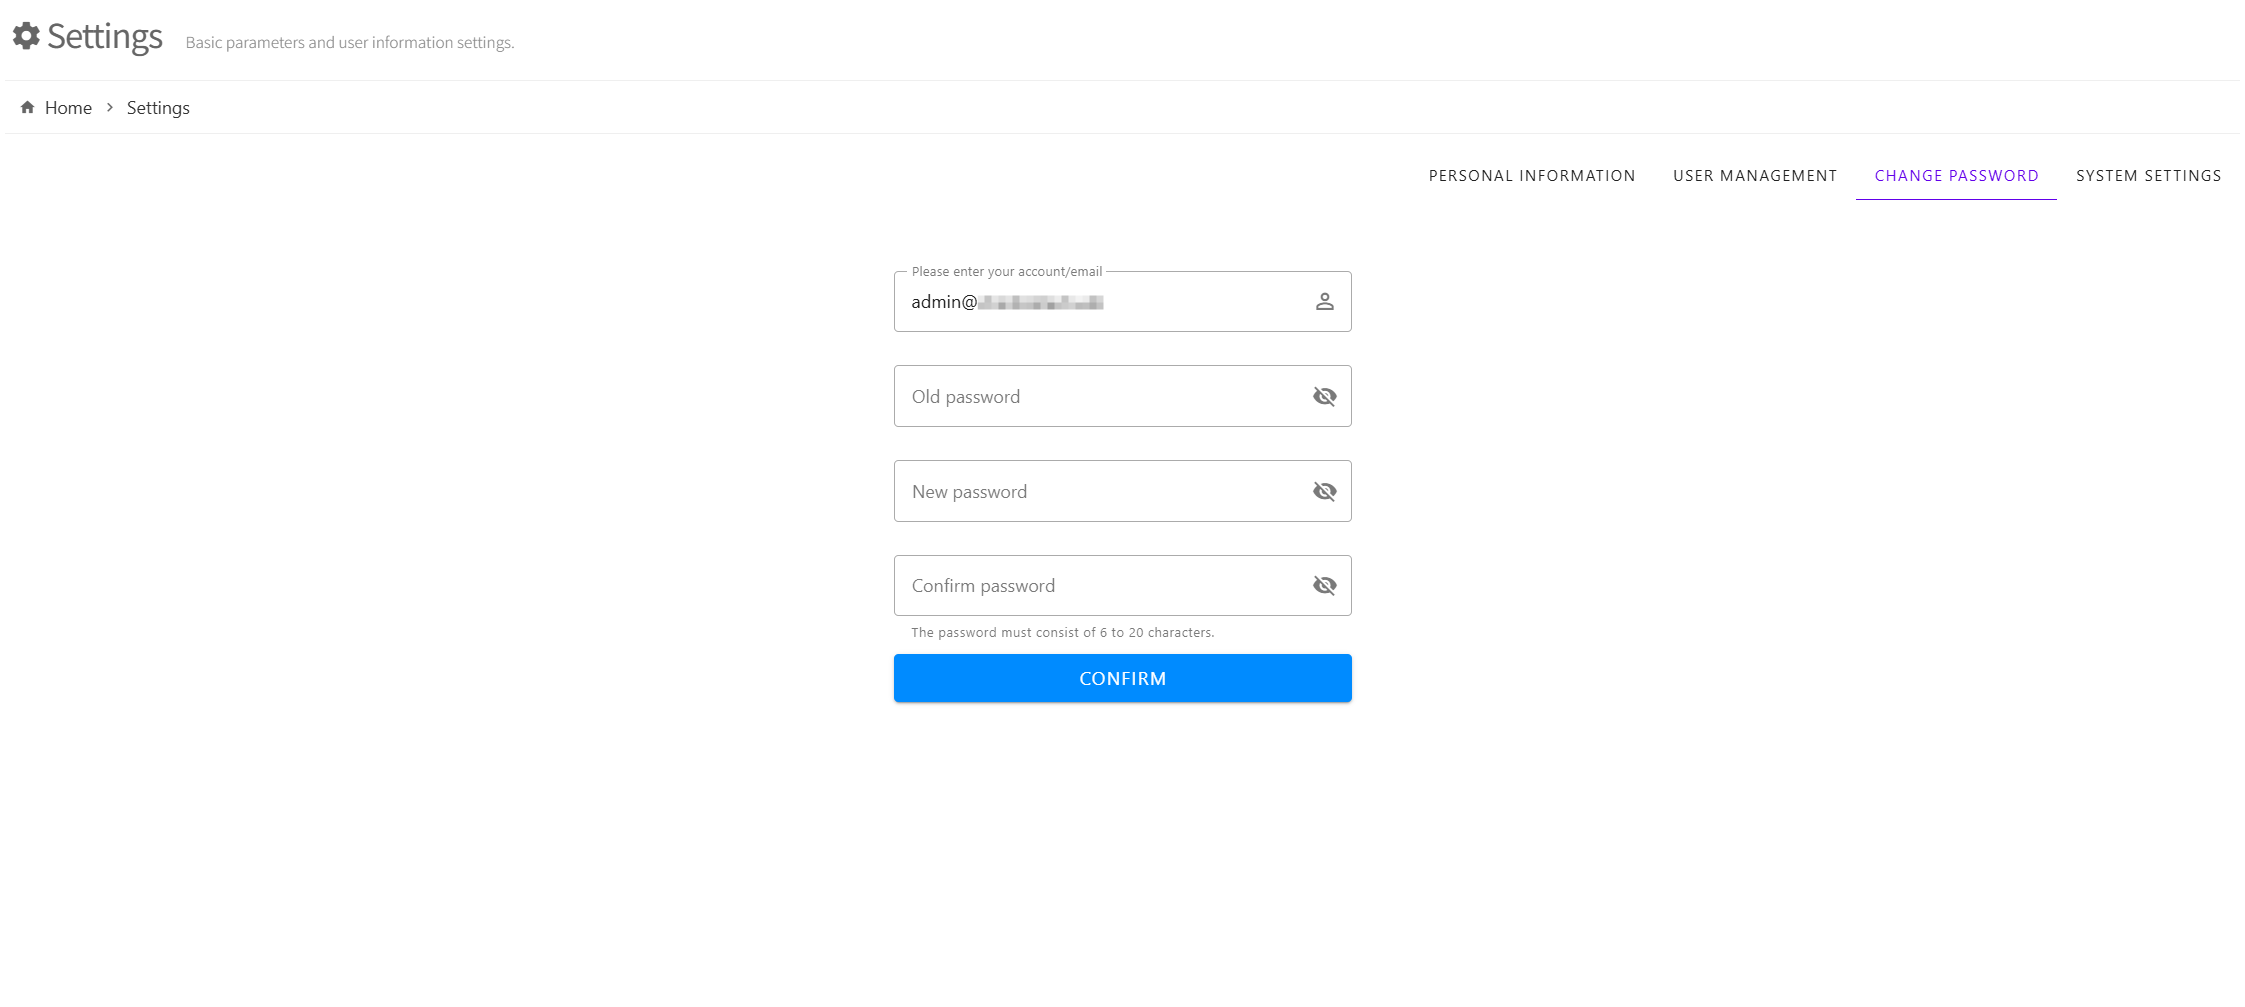This screenshot has height=1007, width=2245.
Task: Select the Change Password tab
Action: click(1956, 176)
